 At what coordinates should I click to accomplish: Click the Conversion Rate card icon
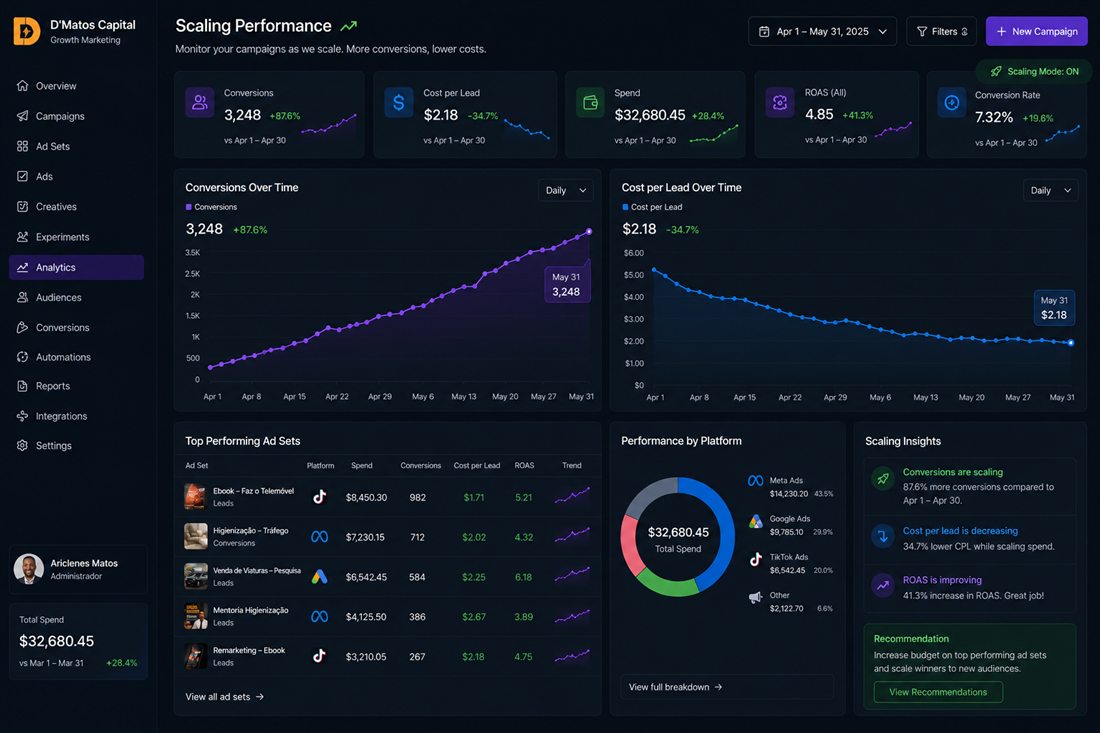click(x=952, y=103)
